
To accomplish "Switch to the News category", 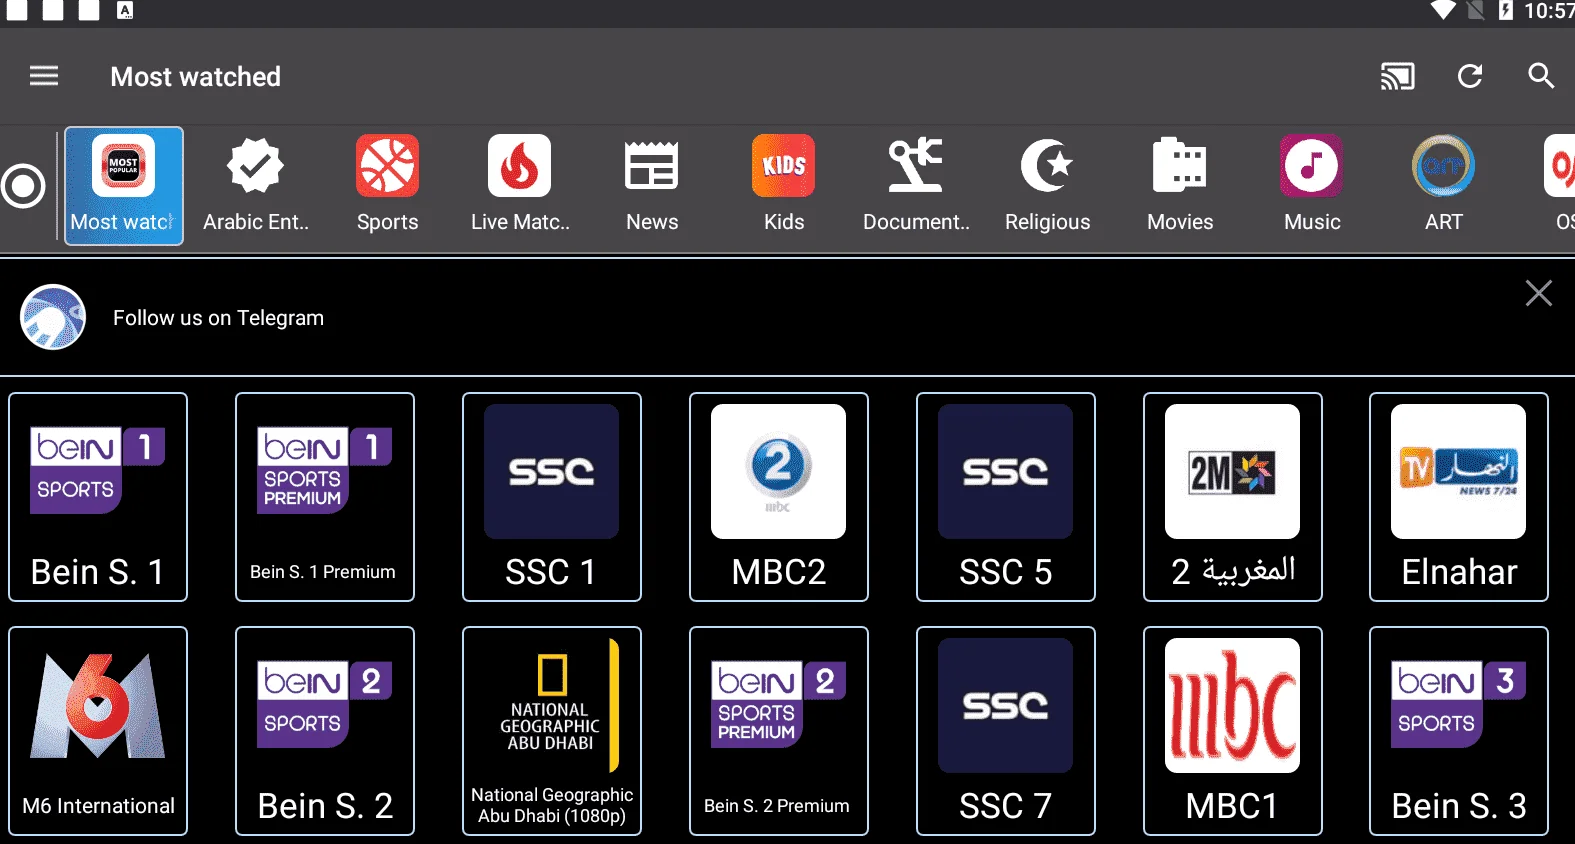I will tap(652, 186).
